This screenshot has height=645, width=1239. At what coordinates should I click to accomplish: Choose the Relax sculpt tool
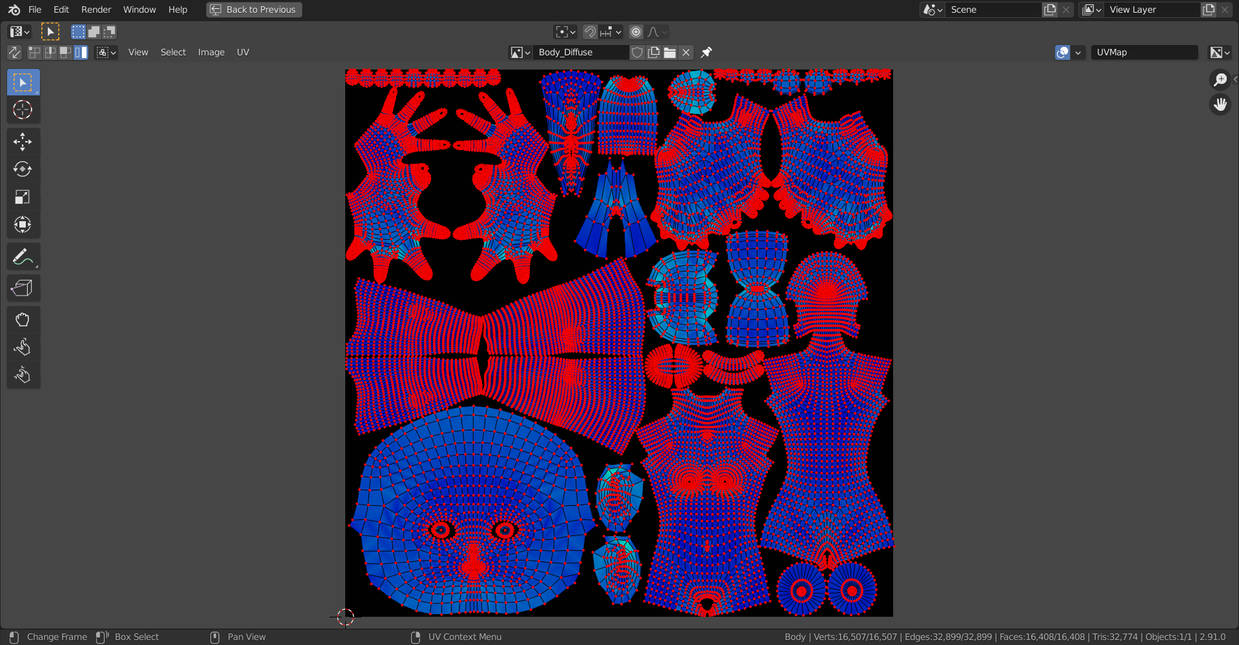(23, 347)
